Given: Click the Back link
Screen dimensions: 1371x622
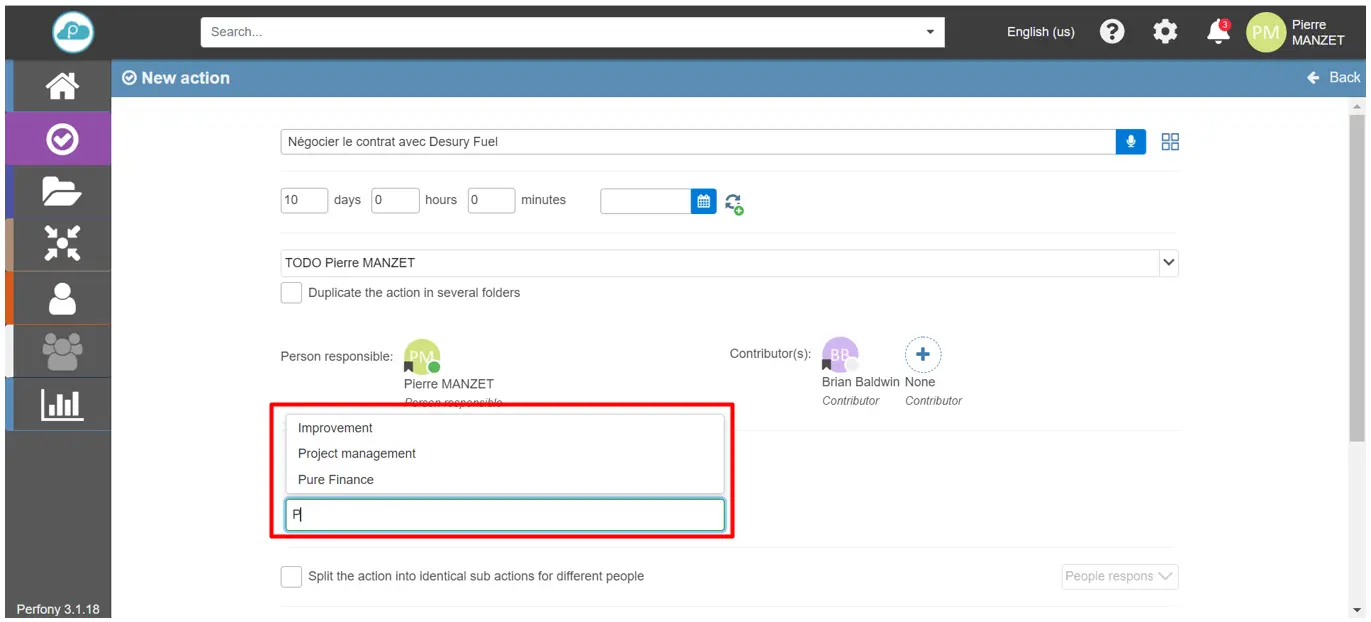Looking at the screenshot, I should (1334, 78).
